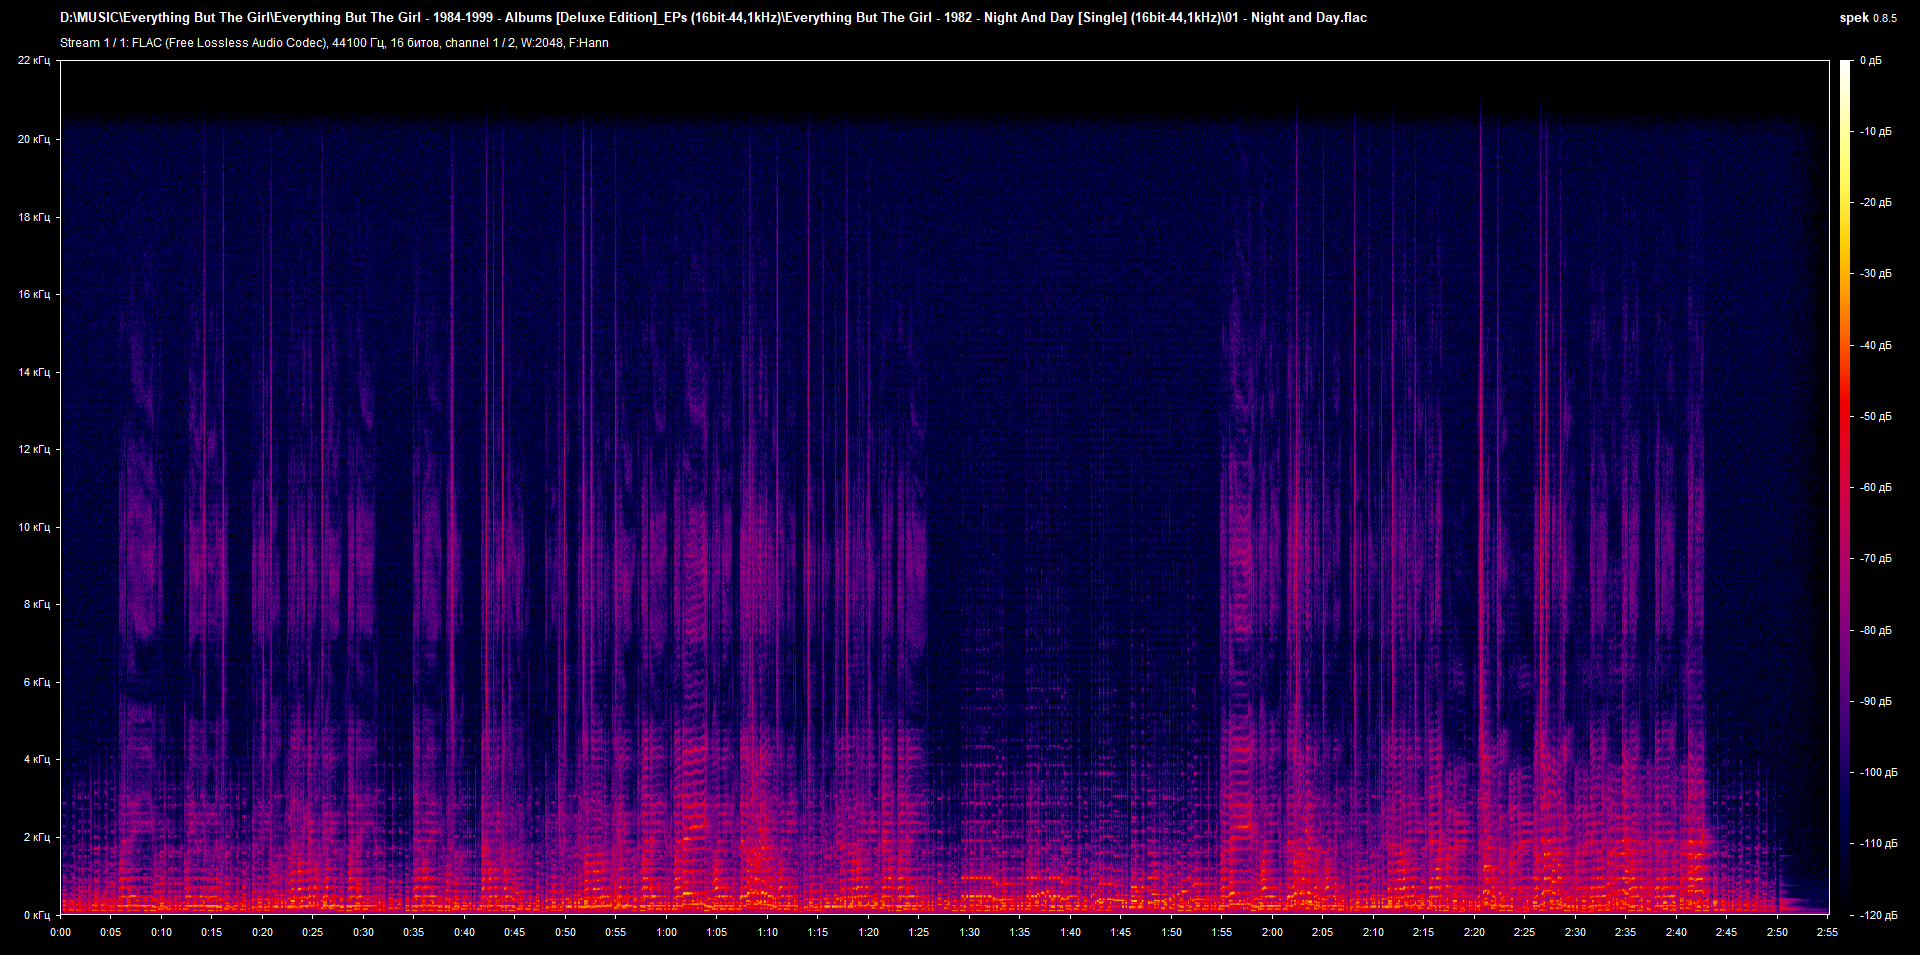The width and height of the screenshot is (1920, 955).
Task: Click the dB color gradient legend bar
Action: pyautogui.click(x=1845, y=487)
